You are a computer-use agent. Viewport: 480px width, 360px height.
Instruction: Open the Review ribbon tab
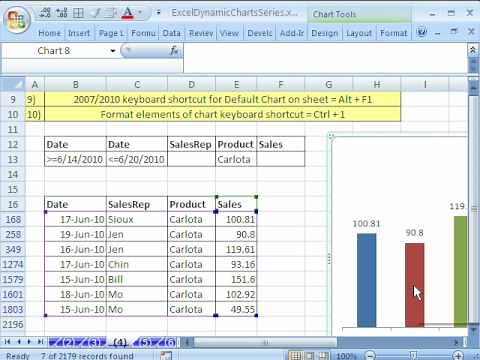tap(201, 33)
